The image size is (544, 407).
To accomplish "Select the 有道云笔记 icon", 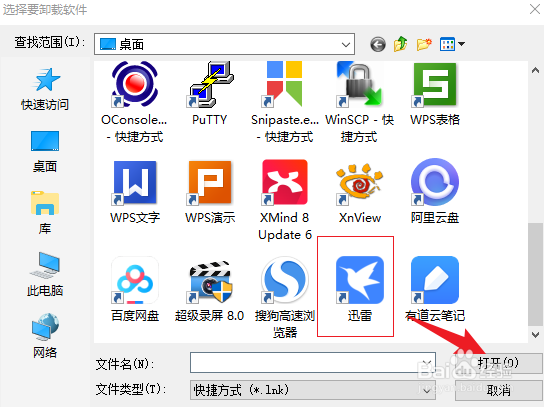I will click(x=435, y=280).
